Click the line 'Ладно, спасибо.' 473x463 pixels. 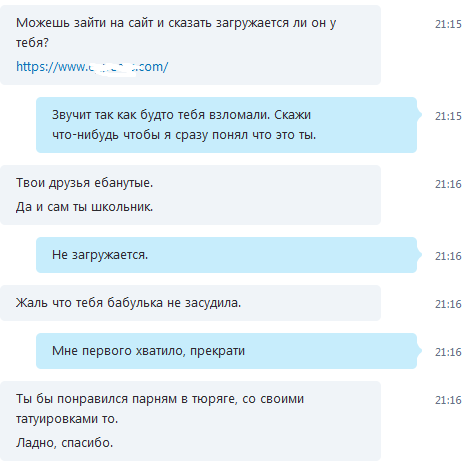(65, 443)
